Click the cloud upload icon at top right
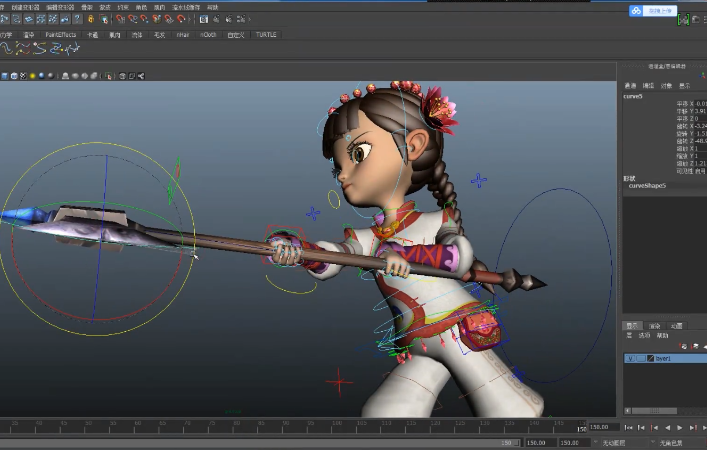 coord(636,11)
